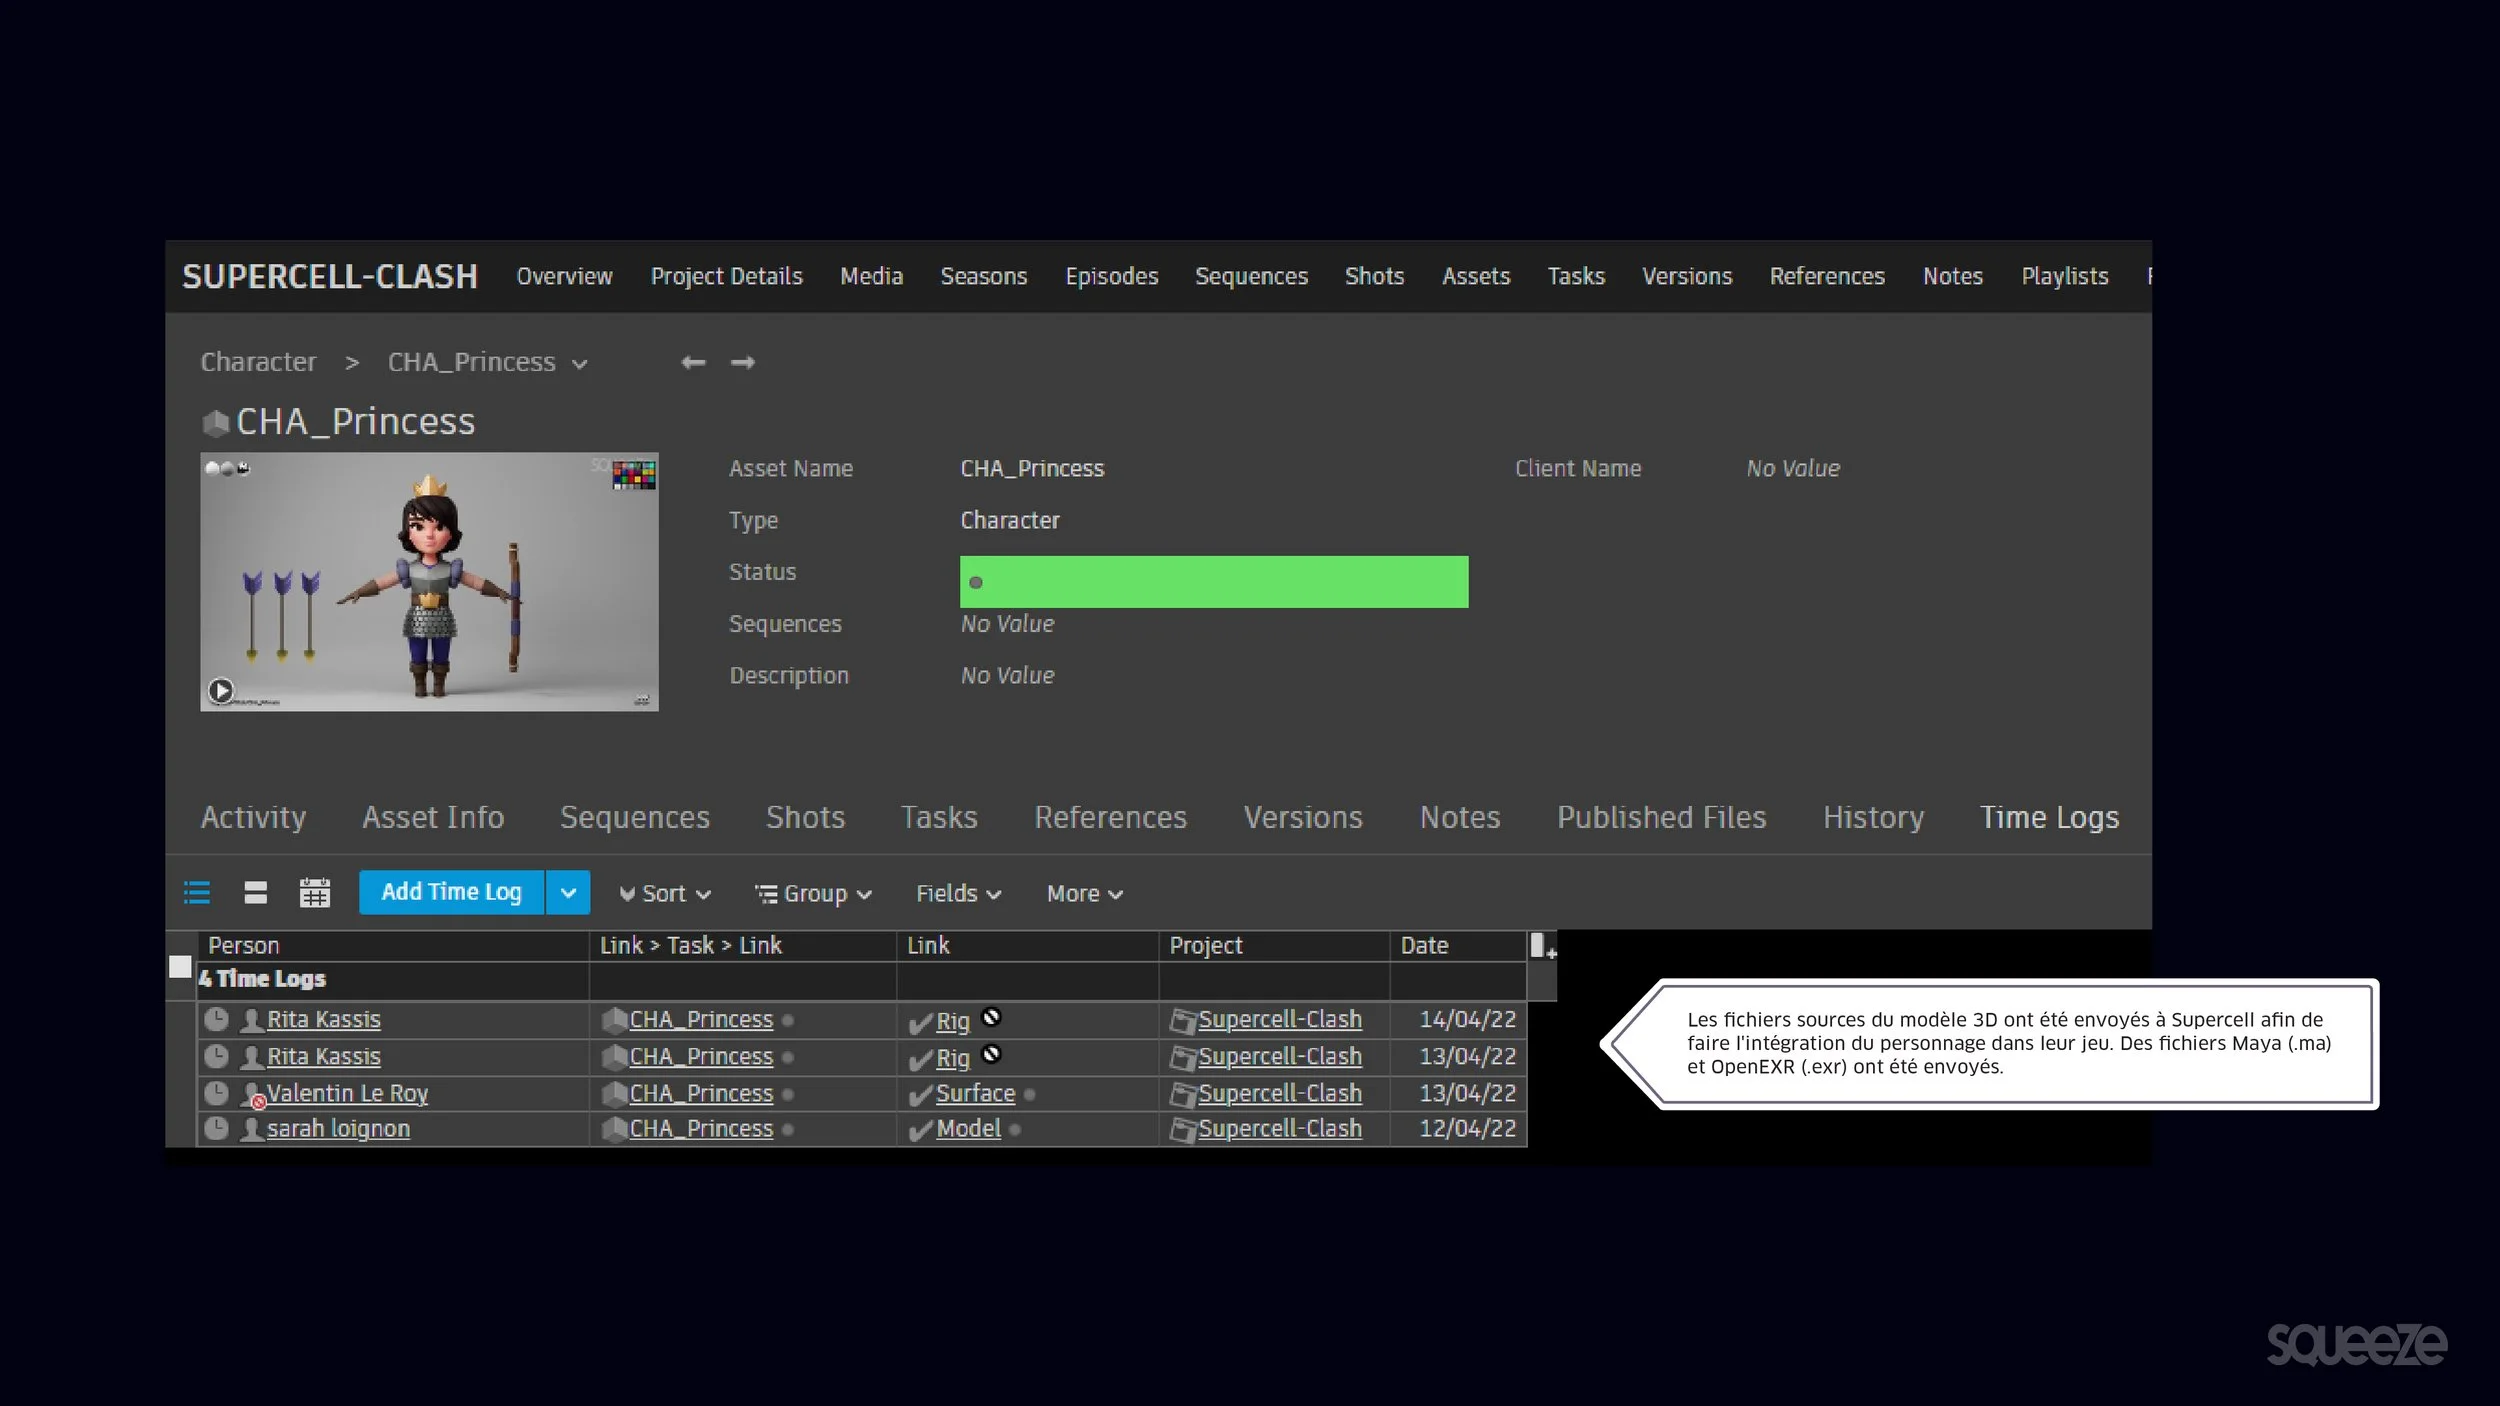
Task: Open the Rig task link dated 13/04/22
Action: click(x=953, y=1058)
